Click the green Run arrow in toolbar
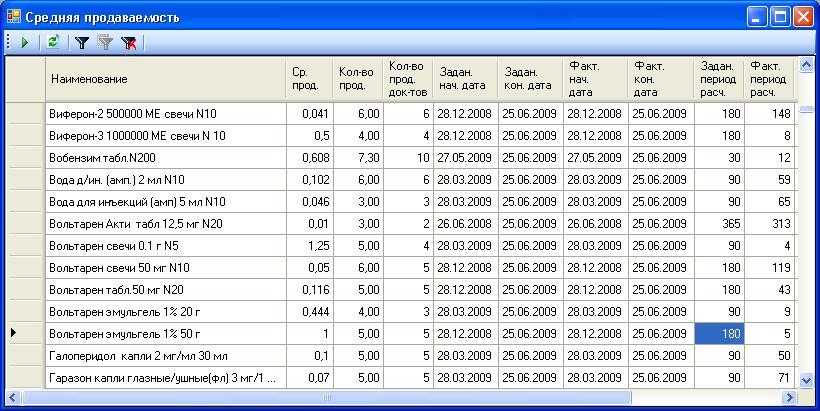This screenshot has height=411, width=820. click(24, 42)
